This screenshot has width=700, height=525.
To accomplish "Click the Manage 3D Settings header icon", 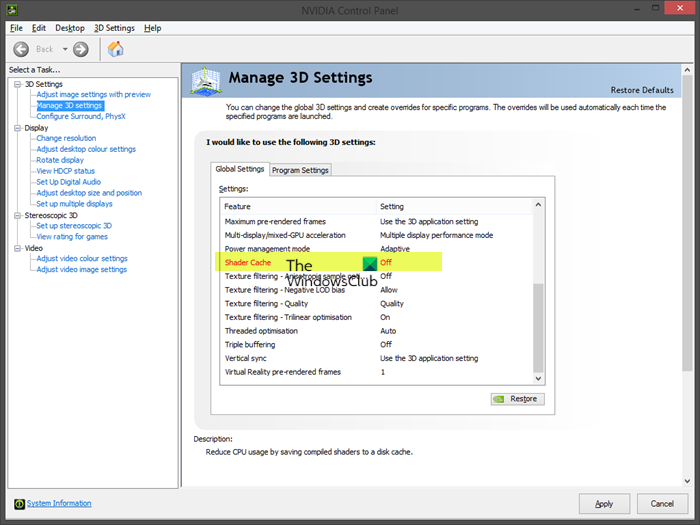I will [x=206, y=81].
